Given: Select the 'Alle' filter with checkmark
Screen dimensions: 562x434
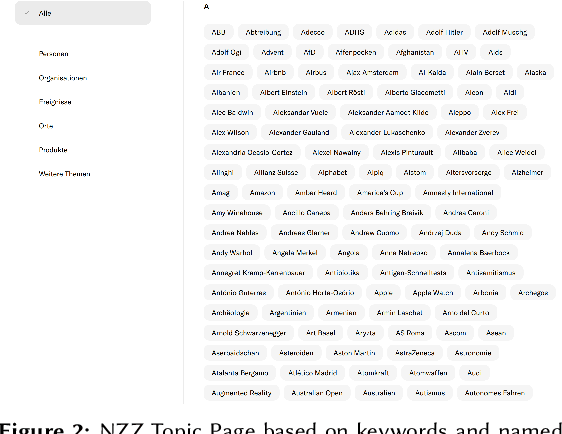Looking at the screenshot, I should coord(83,13).
